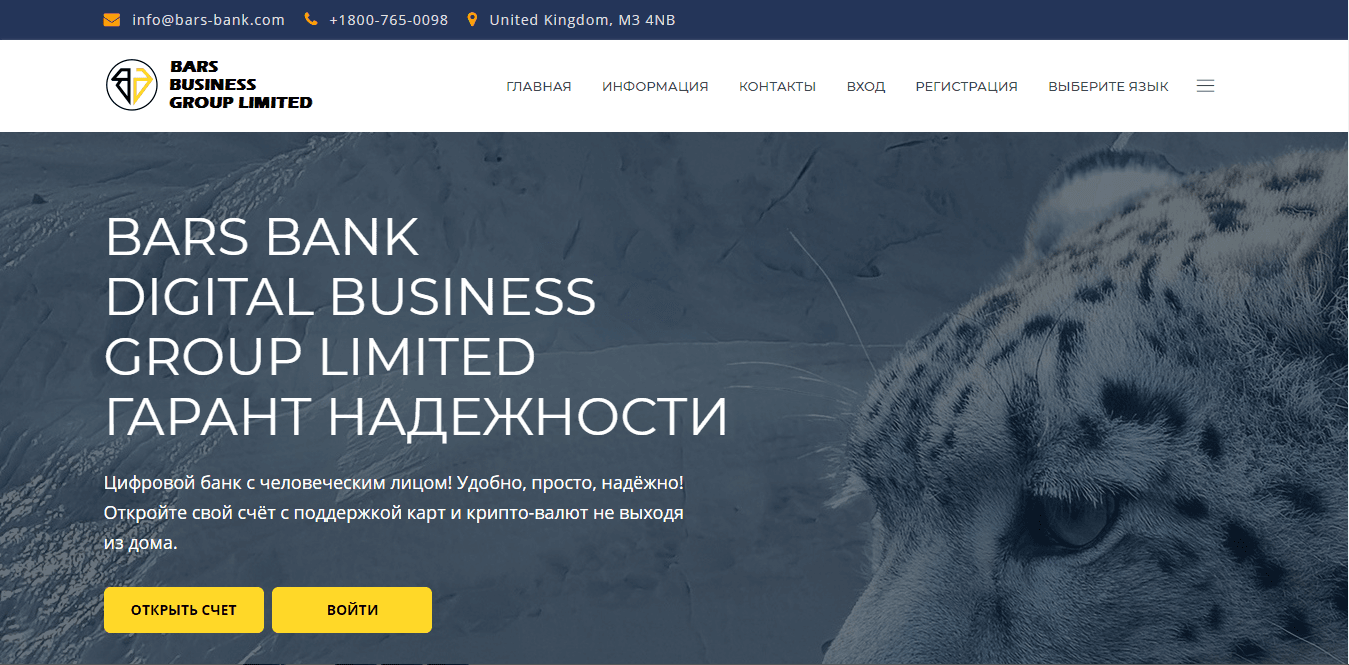Click the envelope email icon
The width and height of the screenshot is (1349, 665).
(x=112, y=20)
